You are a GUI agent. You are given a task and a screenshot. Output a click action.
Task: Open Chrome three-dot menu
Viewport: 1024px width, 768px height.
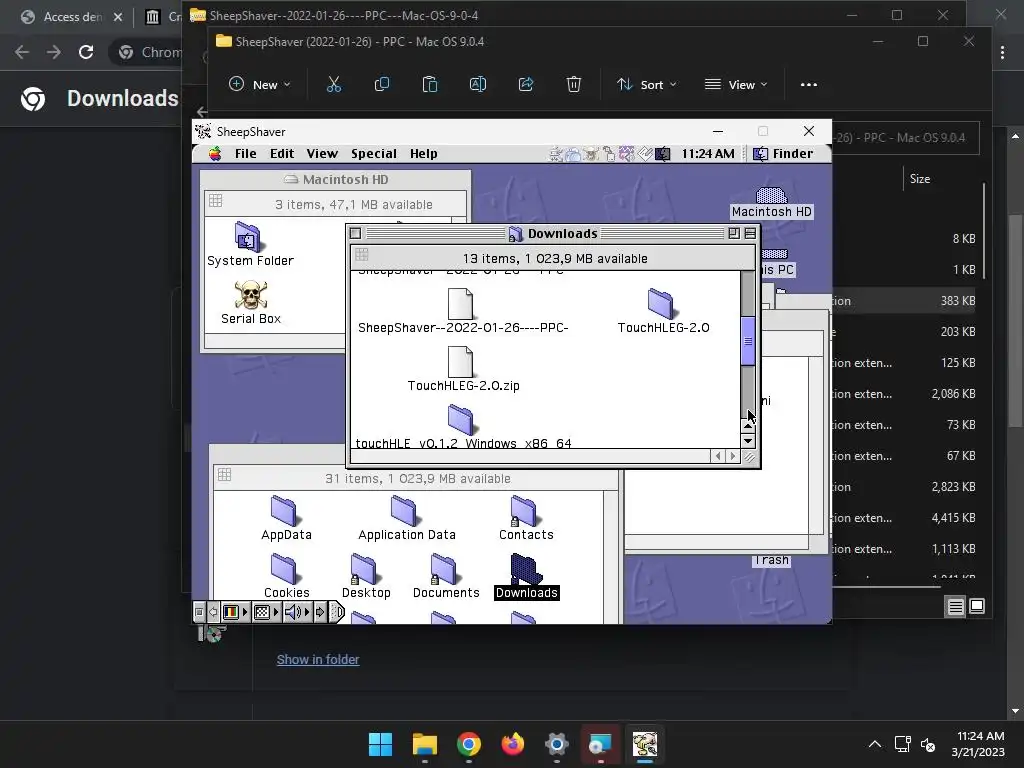[x=1002, y=52]
